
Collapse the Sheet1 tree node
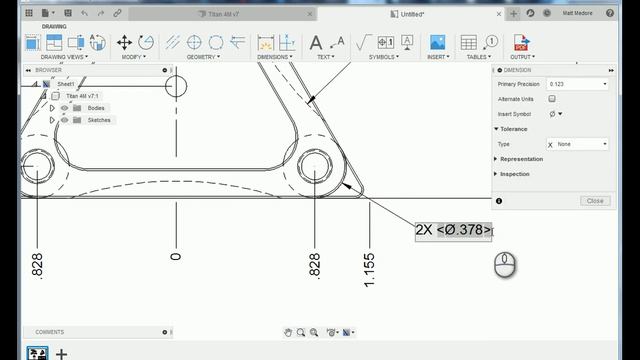click(x=35, y=84)
